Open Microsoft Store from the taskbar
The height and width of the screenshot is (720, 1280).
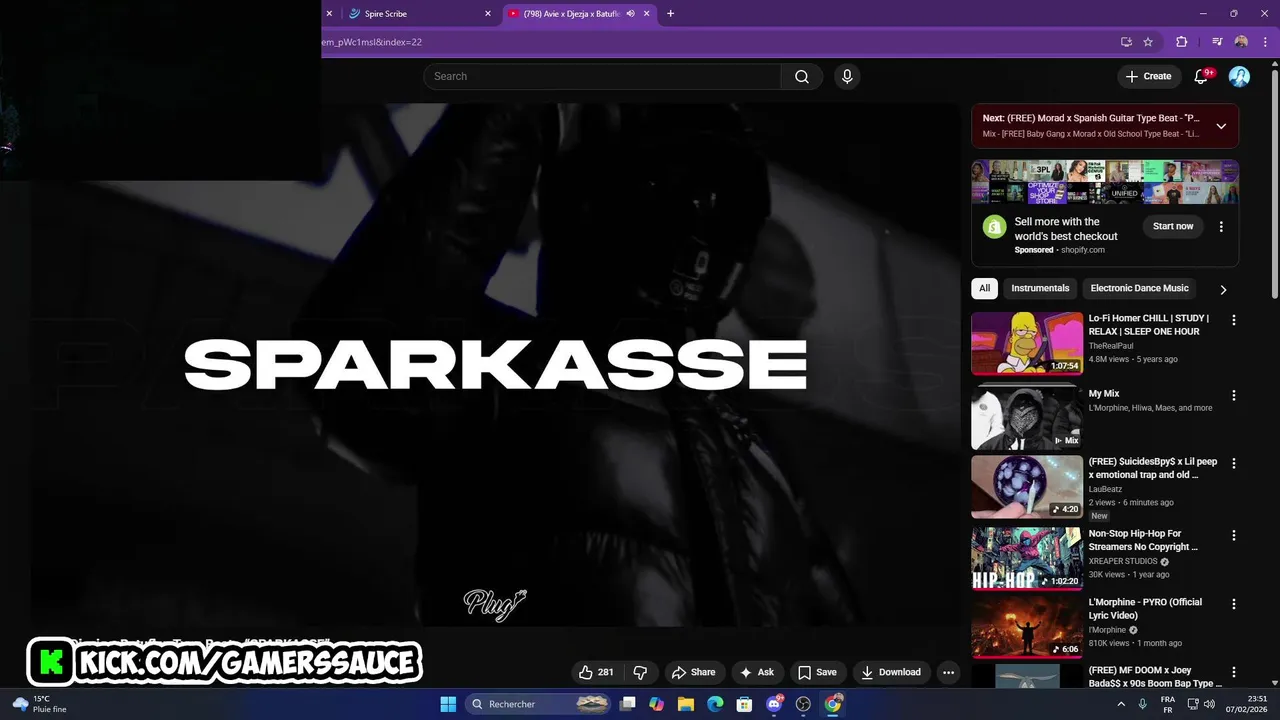click(x=744, y=704)
